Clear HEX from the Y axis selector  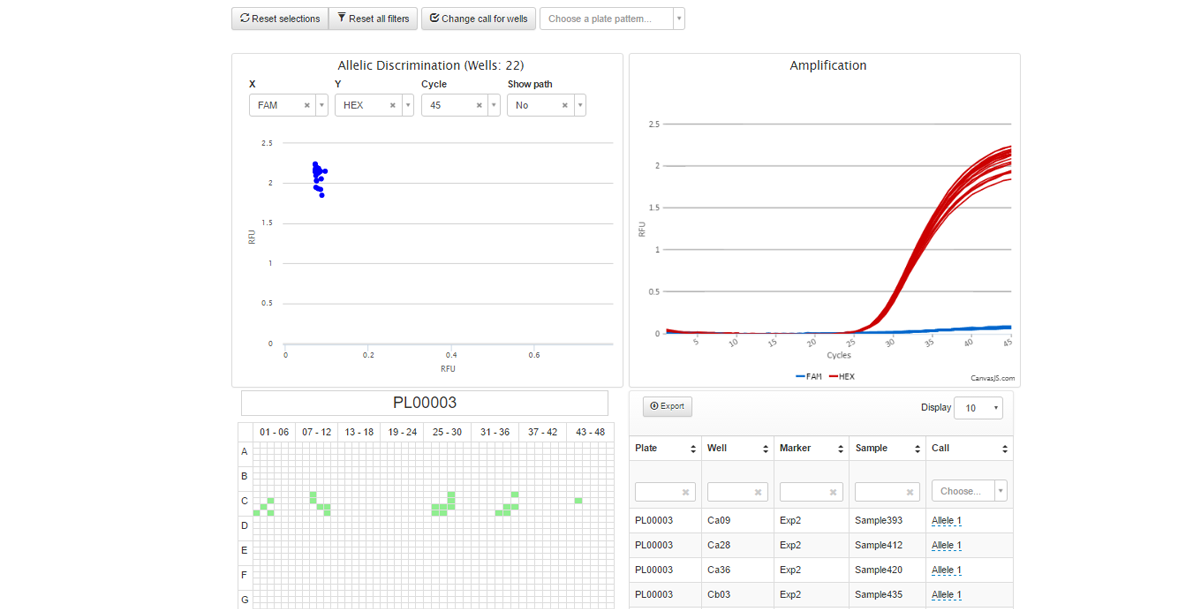click(393, 104)
